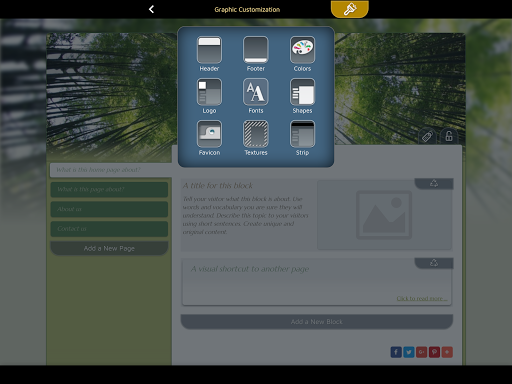The height and width of the screenshot is (384, 512).
Task: Follow the Click to read more link
Action: (422, 298)
